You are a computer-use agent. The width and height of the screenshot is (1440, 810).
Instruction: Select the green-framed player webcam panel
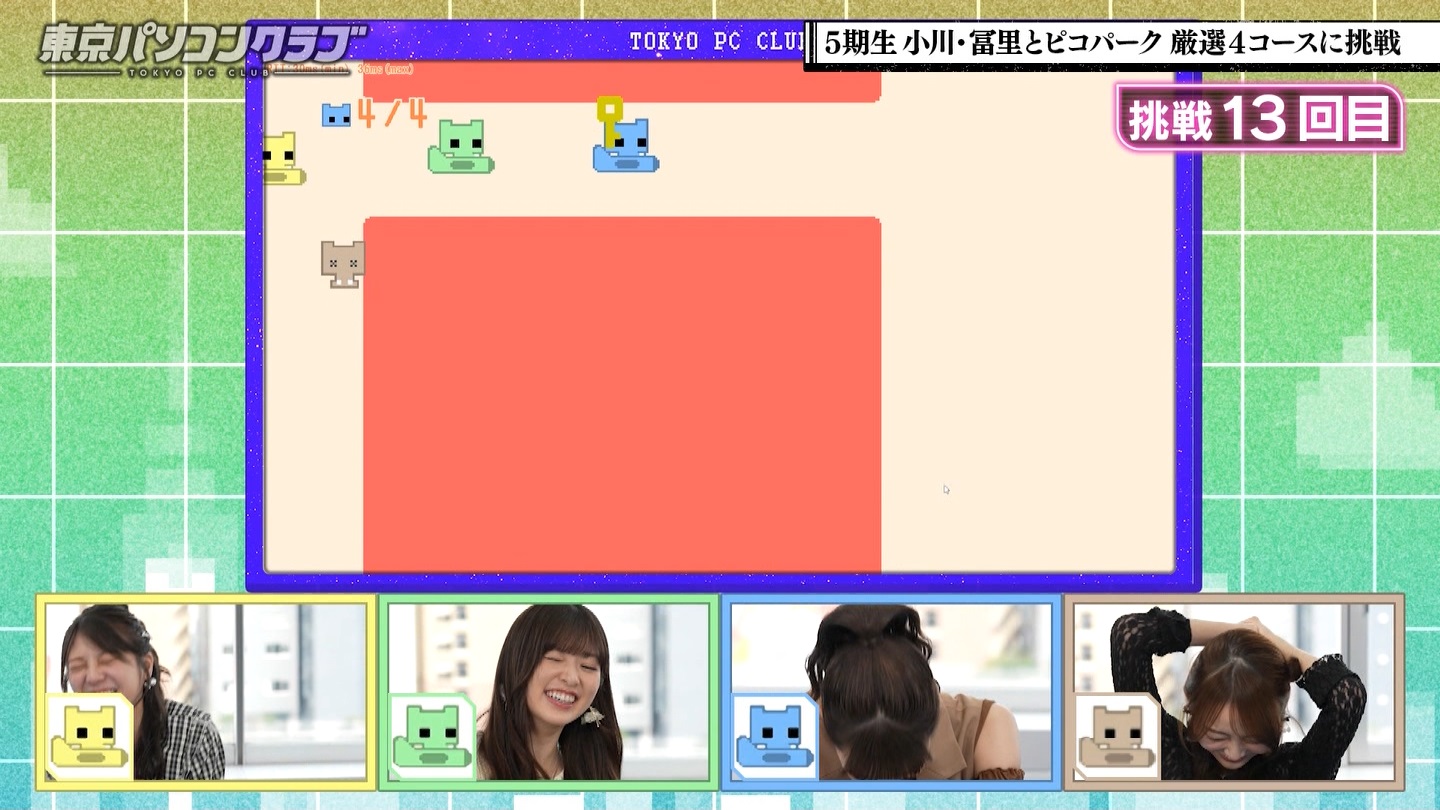(548, 691)
